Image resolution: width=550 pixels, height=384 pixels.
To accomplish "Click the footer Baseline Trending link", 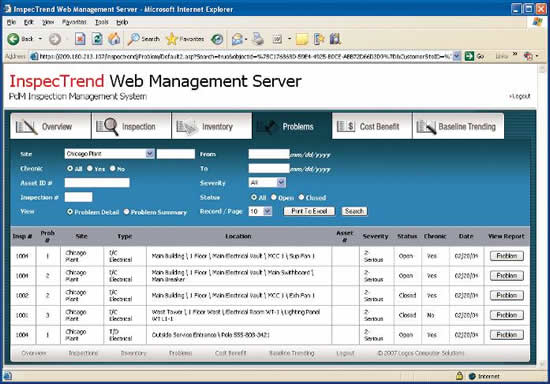I will 291,353.
